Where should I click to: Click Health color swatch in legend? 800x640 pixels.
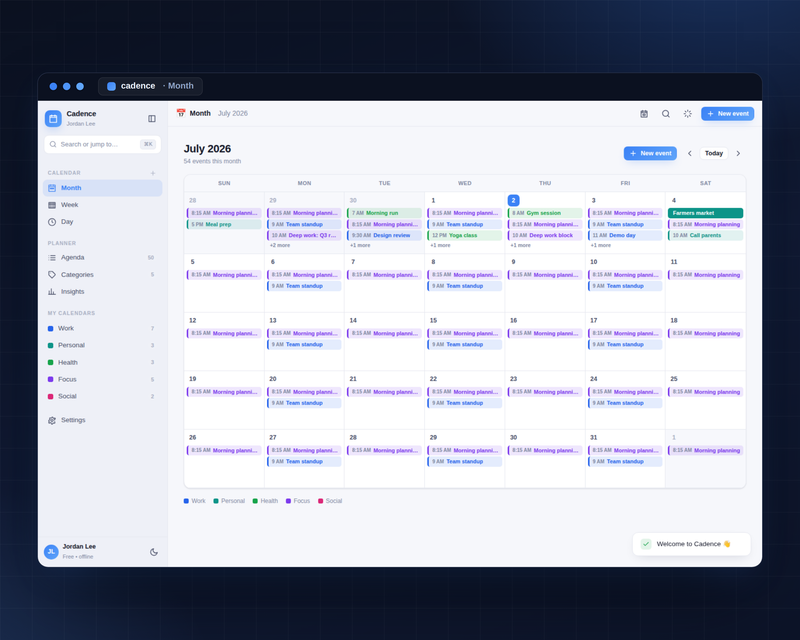pyautogui.click(x=256, y=501)
